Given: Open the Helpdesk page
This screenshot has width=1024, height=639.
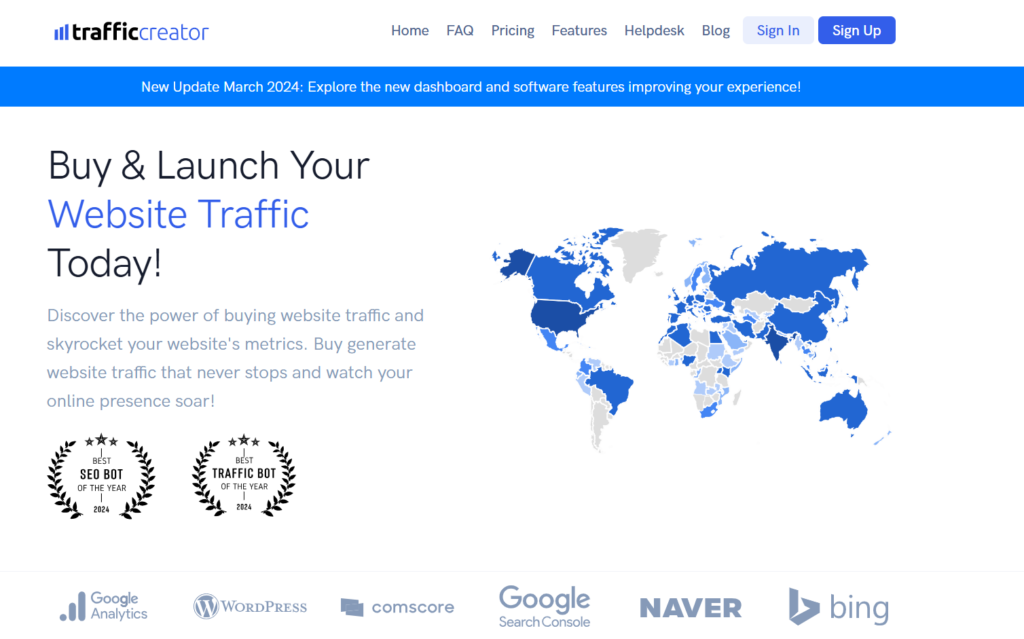Looking at the screenshot, I should tap(654, 30).
